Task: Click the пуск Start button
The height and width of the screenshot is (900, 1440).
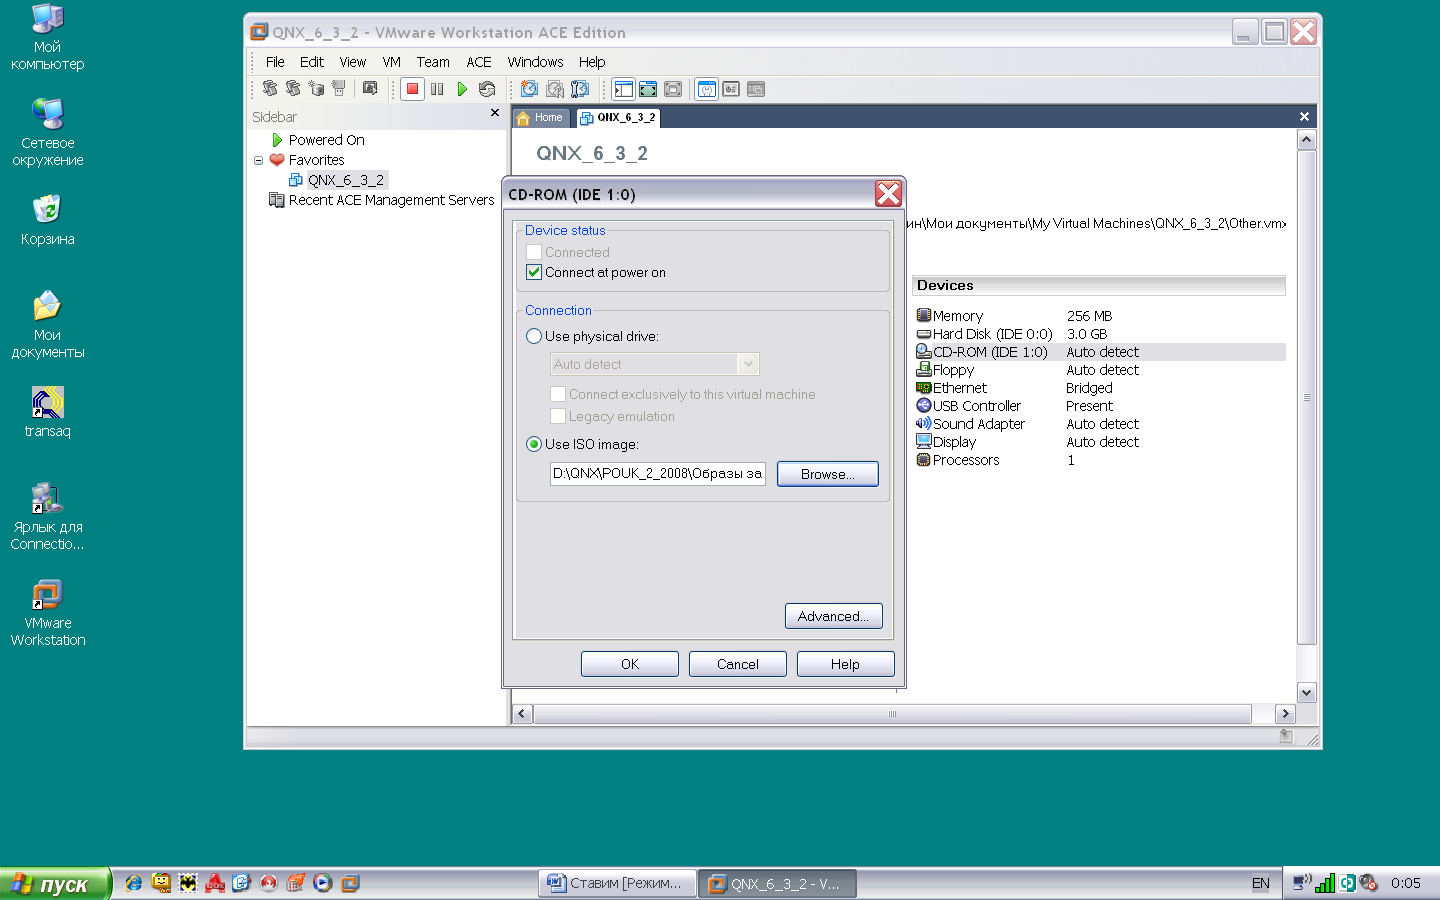Action: [54, 884]
